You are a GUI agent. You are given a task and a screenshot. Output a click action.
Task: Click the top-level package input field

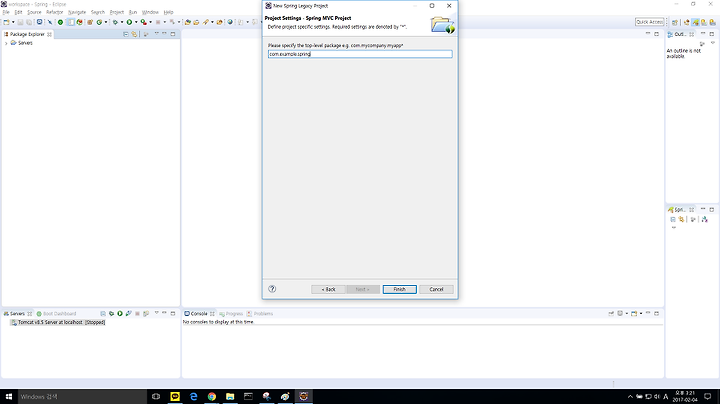coord(360,54)
